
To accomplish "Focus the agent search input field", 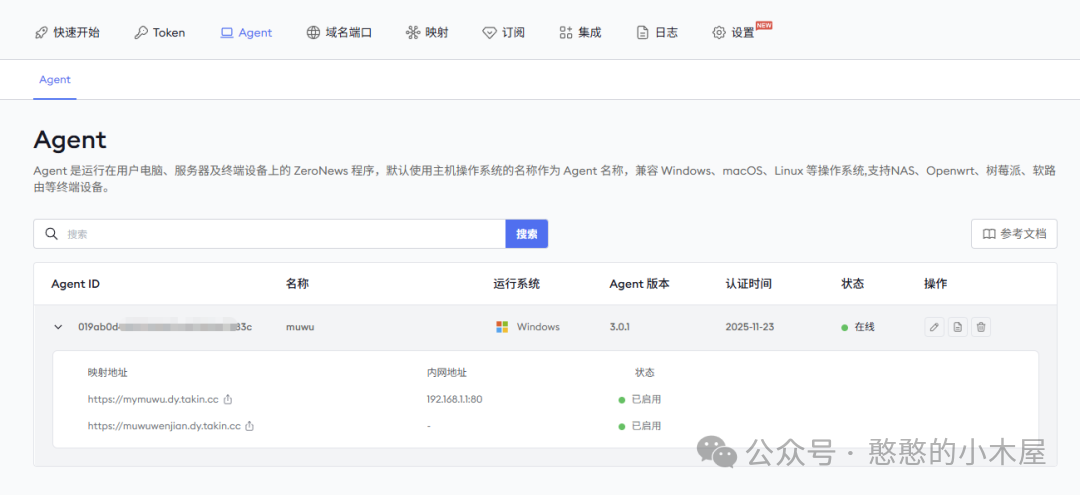I will (x=280, y=234).
